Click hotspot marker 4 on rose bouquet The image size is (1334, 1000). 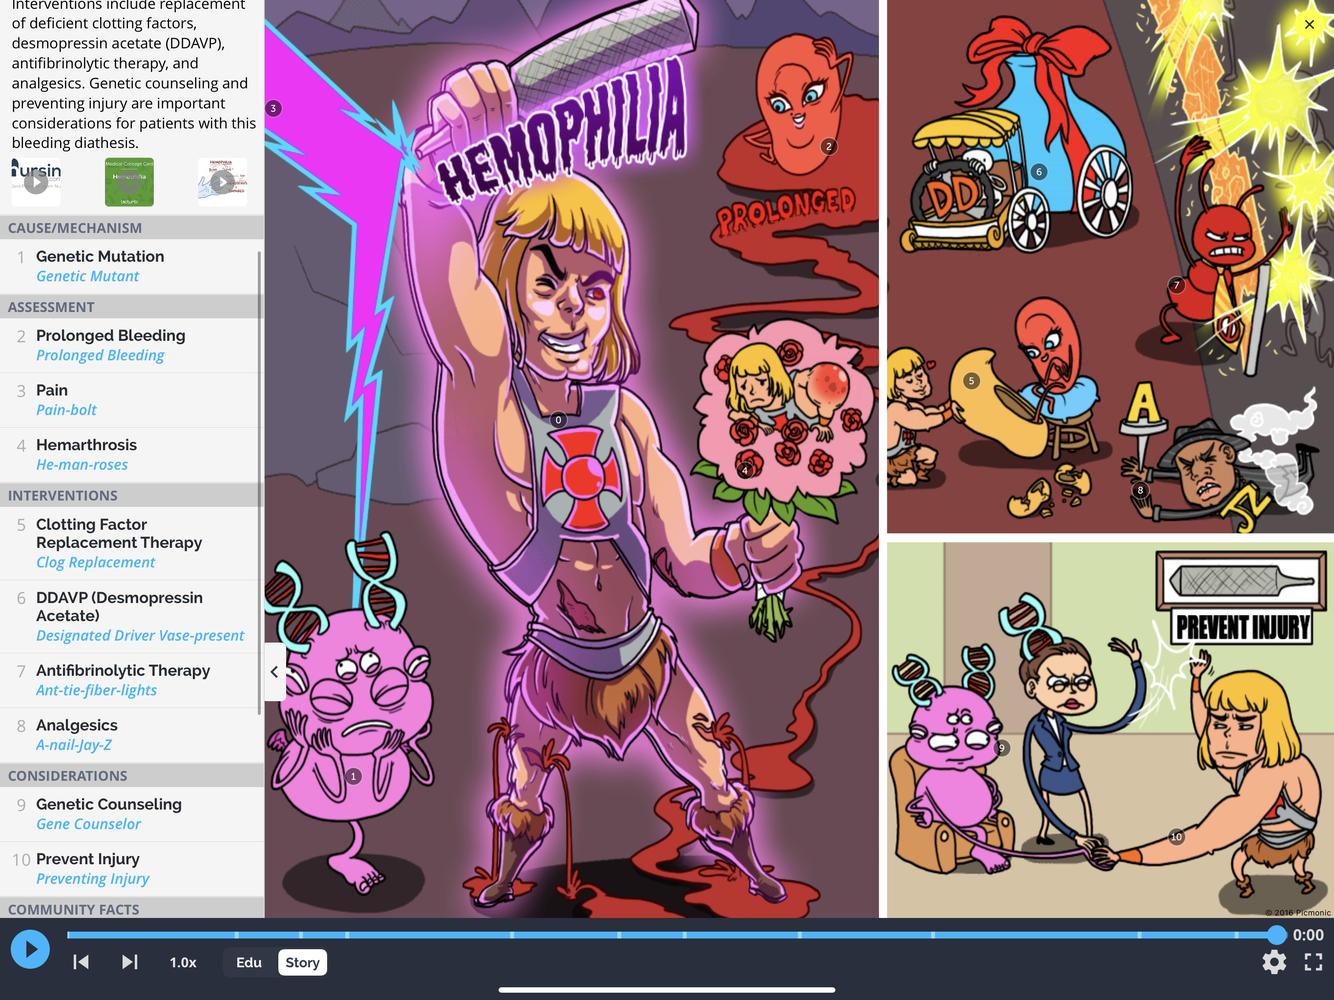tap(744, 470)
